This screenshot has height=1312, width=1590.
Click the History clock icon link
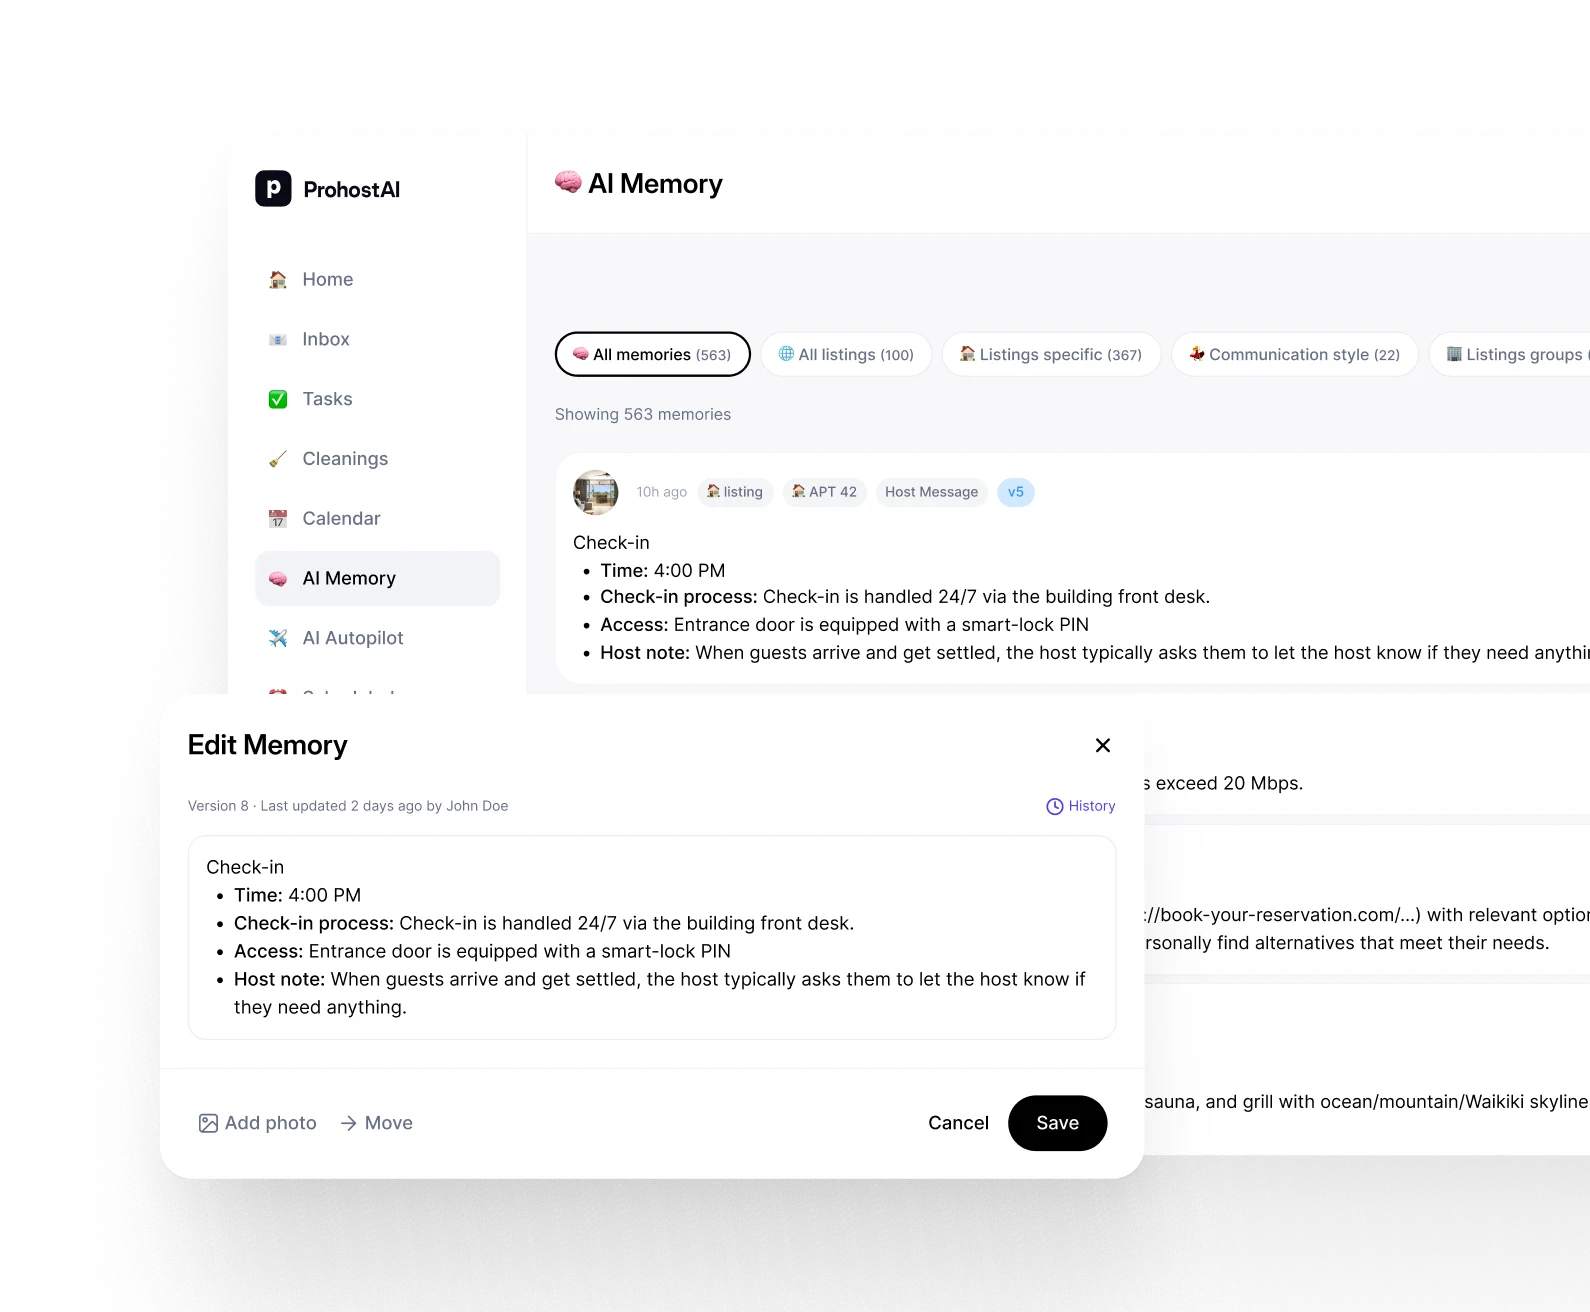pyautogui.click(x=1080, y=806)
